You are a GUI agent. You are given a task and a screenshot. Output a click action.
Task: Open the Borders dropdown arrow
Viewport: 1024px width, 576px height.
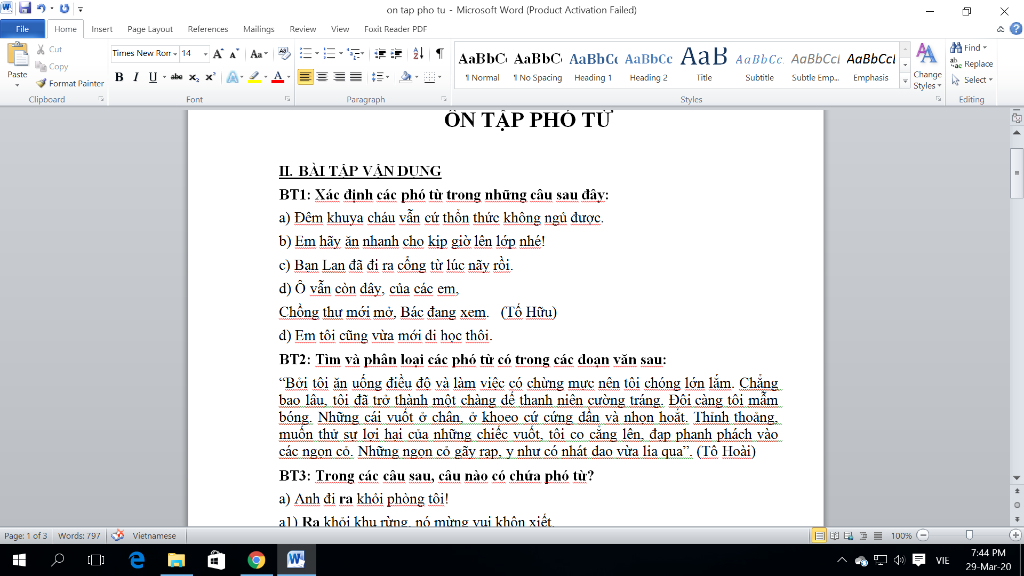(x=440, y=77)
